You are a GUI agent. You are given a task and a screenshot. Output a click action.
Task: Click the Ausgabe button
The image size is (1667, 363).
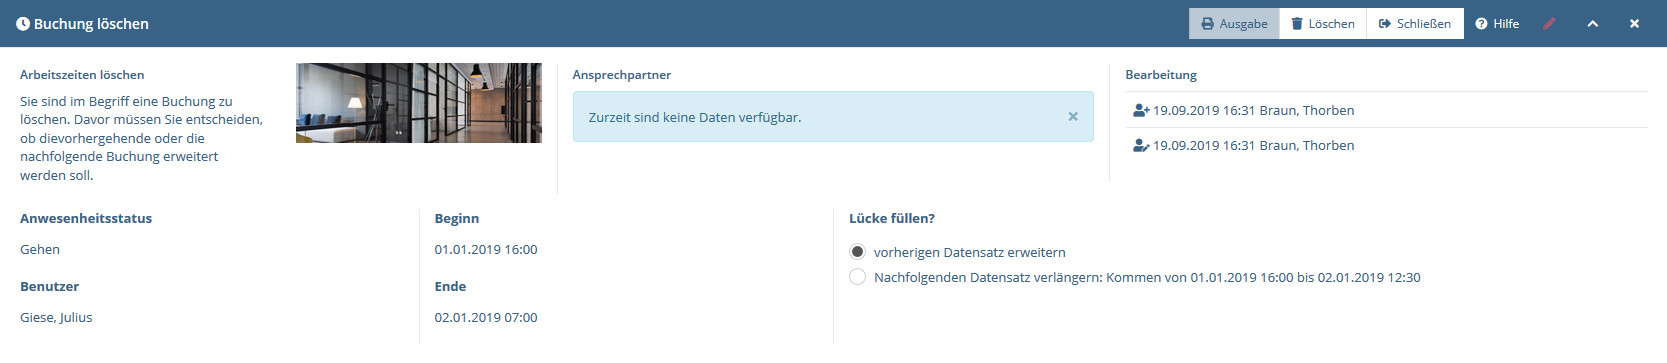[x=1234, y=23]
